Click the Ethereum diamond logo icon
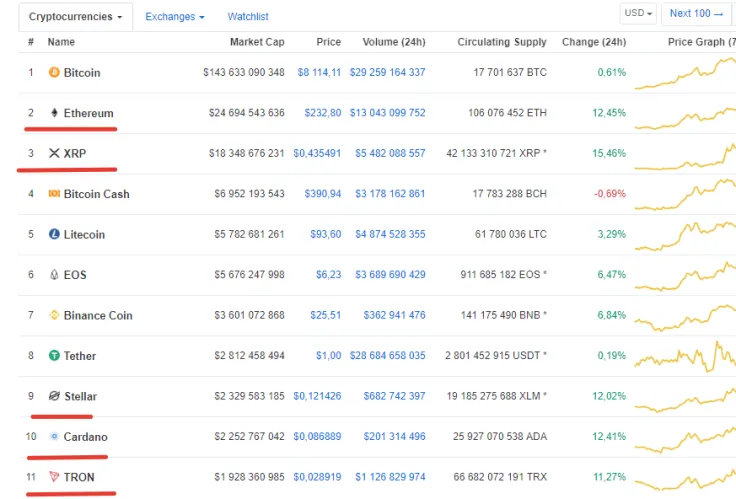736x499 pixels. [54, 113]
